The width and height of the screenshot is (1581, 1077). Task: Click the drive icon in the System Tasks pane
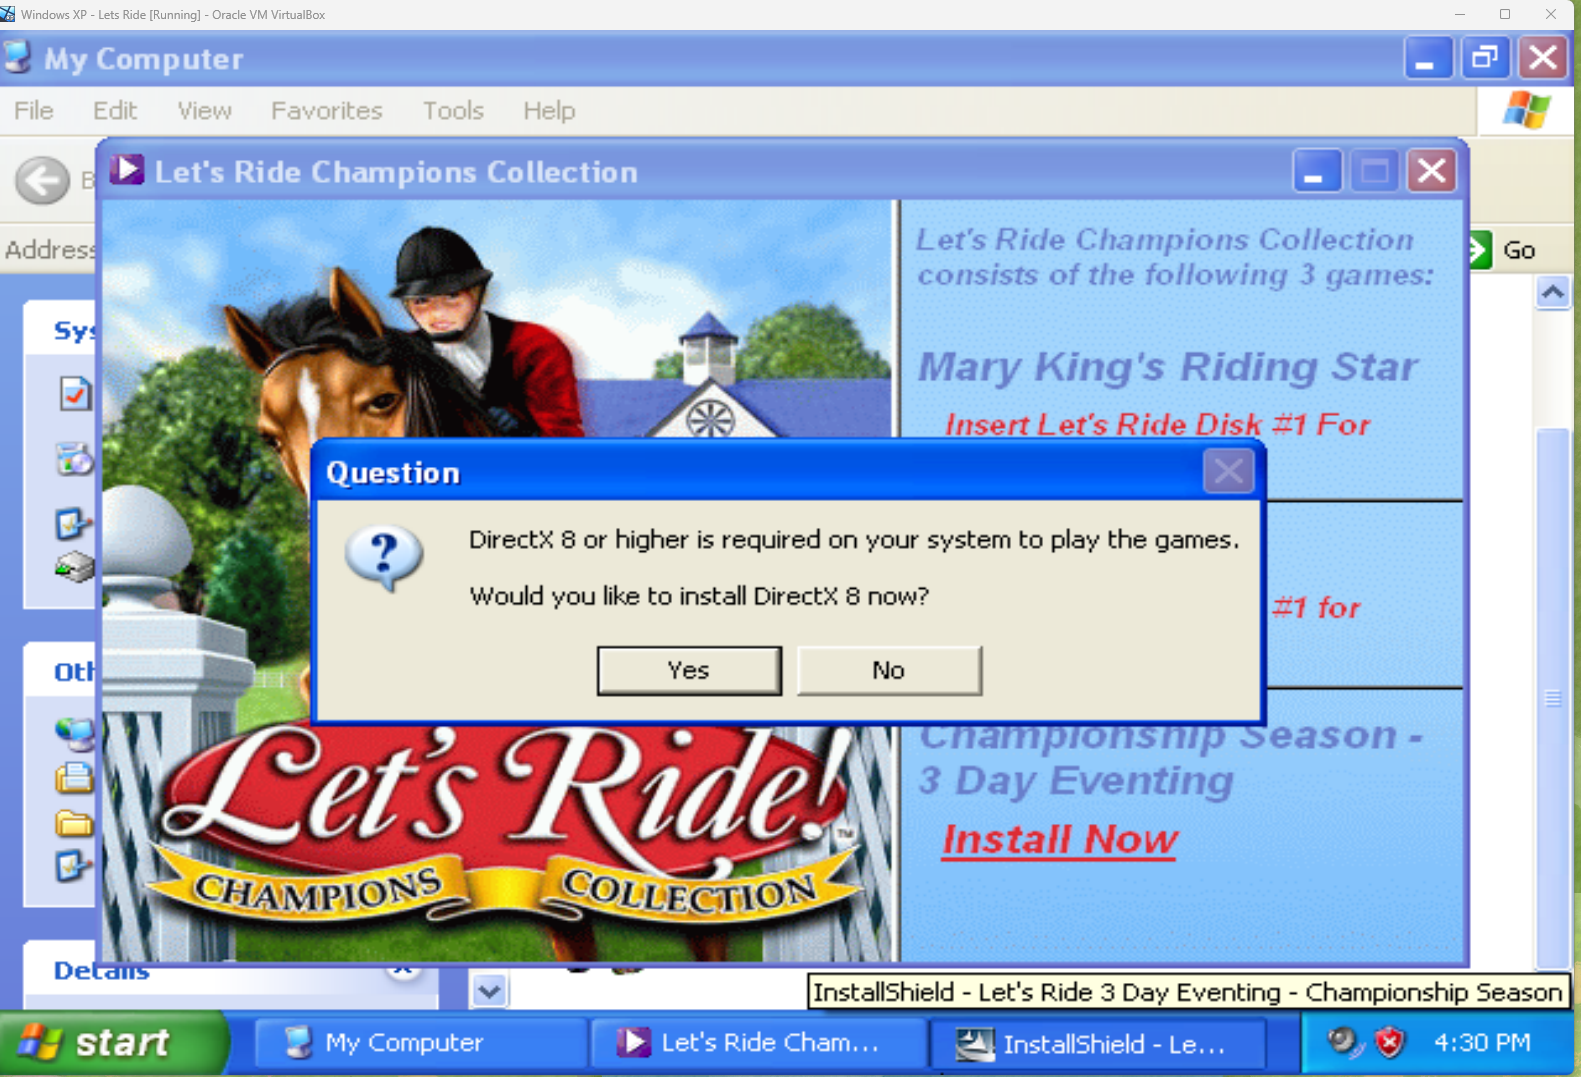(75, 567)
